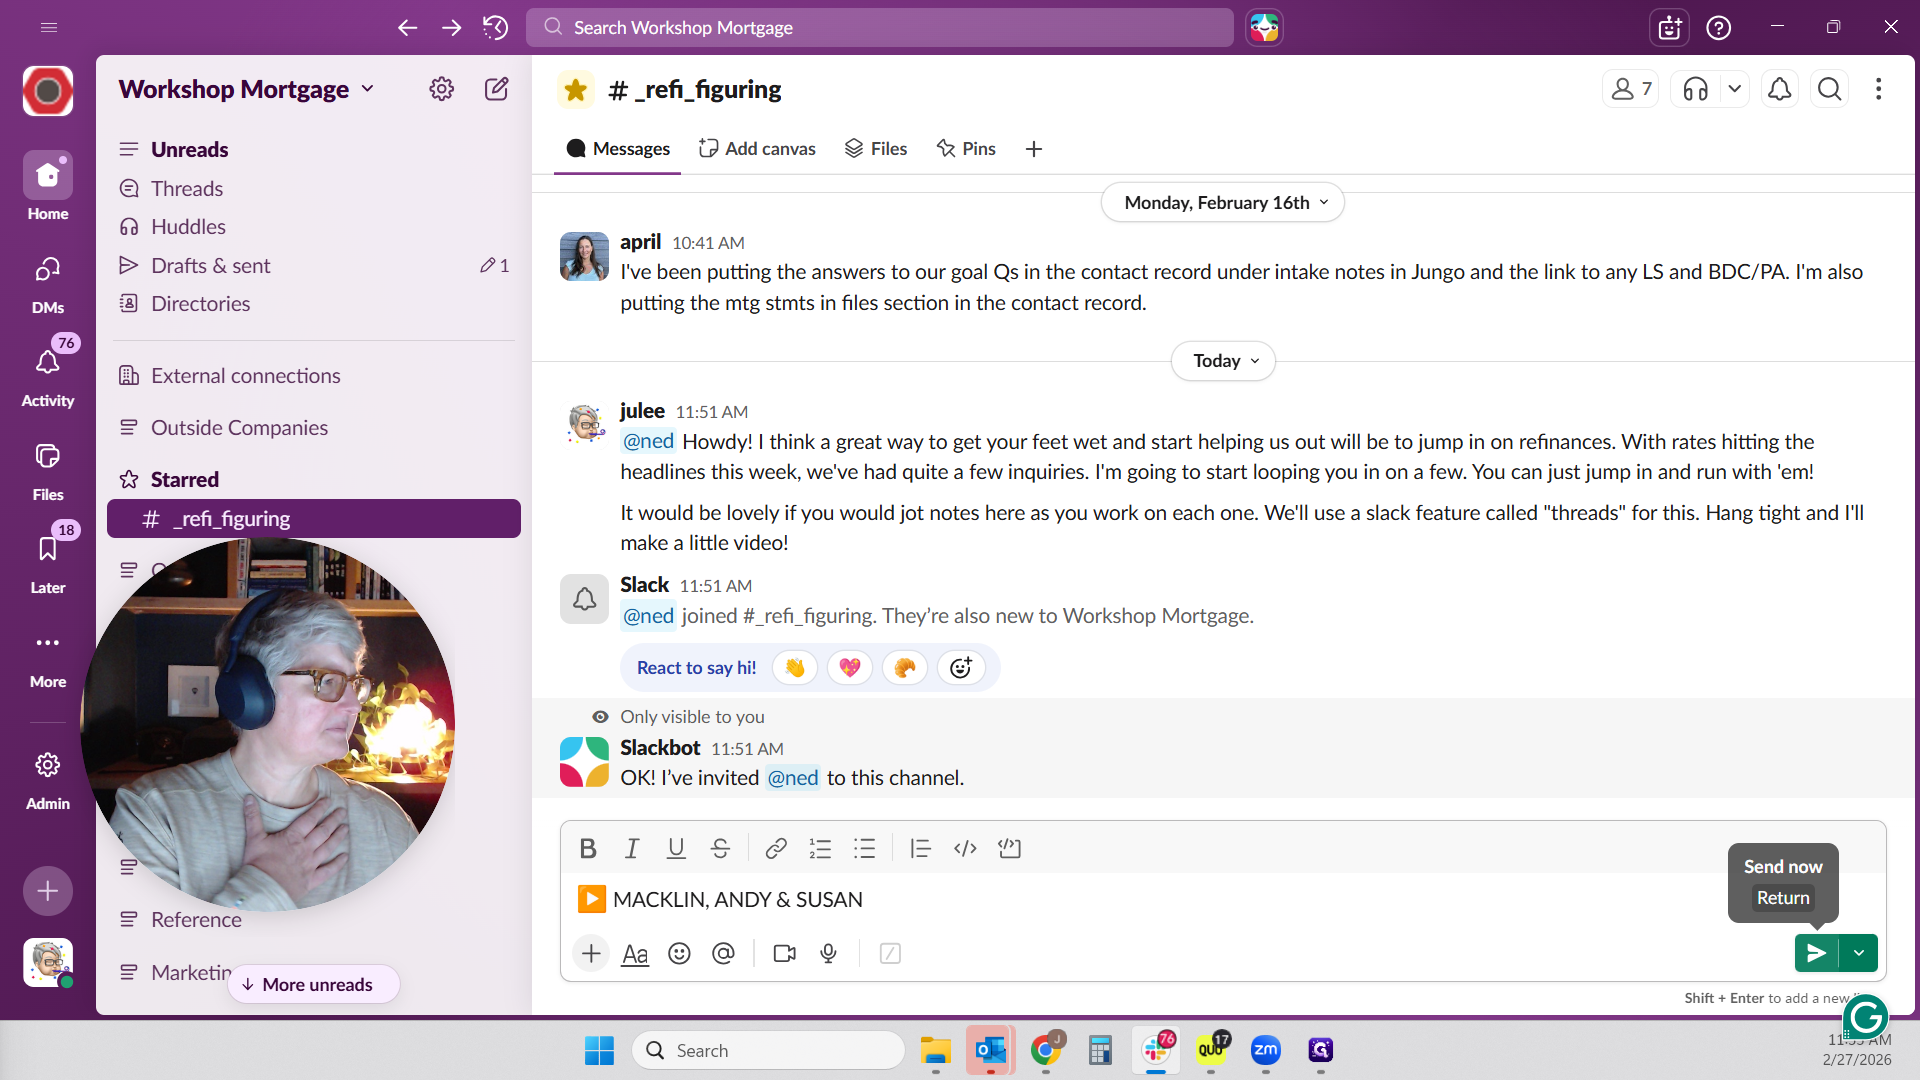The width and height of the screenshot is (1920, 1080).
Task: Click the record video clip icon
Action: pyautogui.click(x=785, y=954)
